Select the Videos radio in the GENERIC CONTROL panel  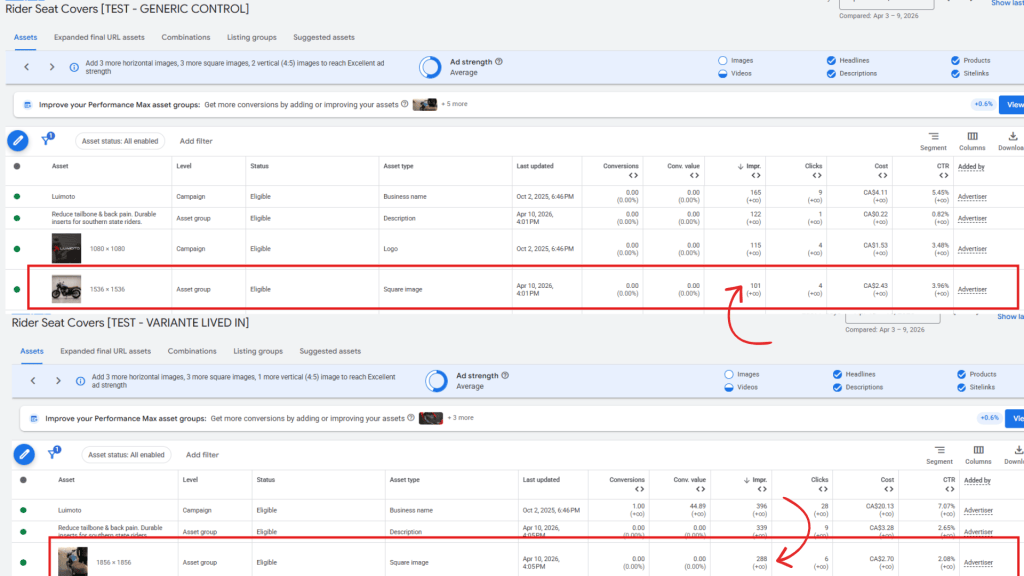(x=722, y=73)
